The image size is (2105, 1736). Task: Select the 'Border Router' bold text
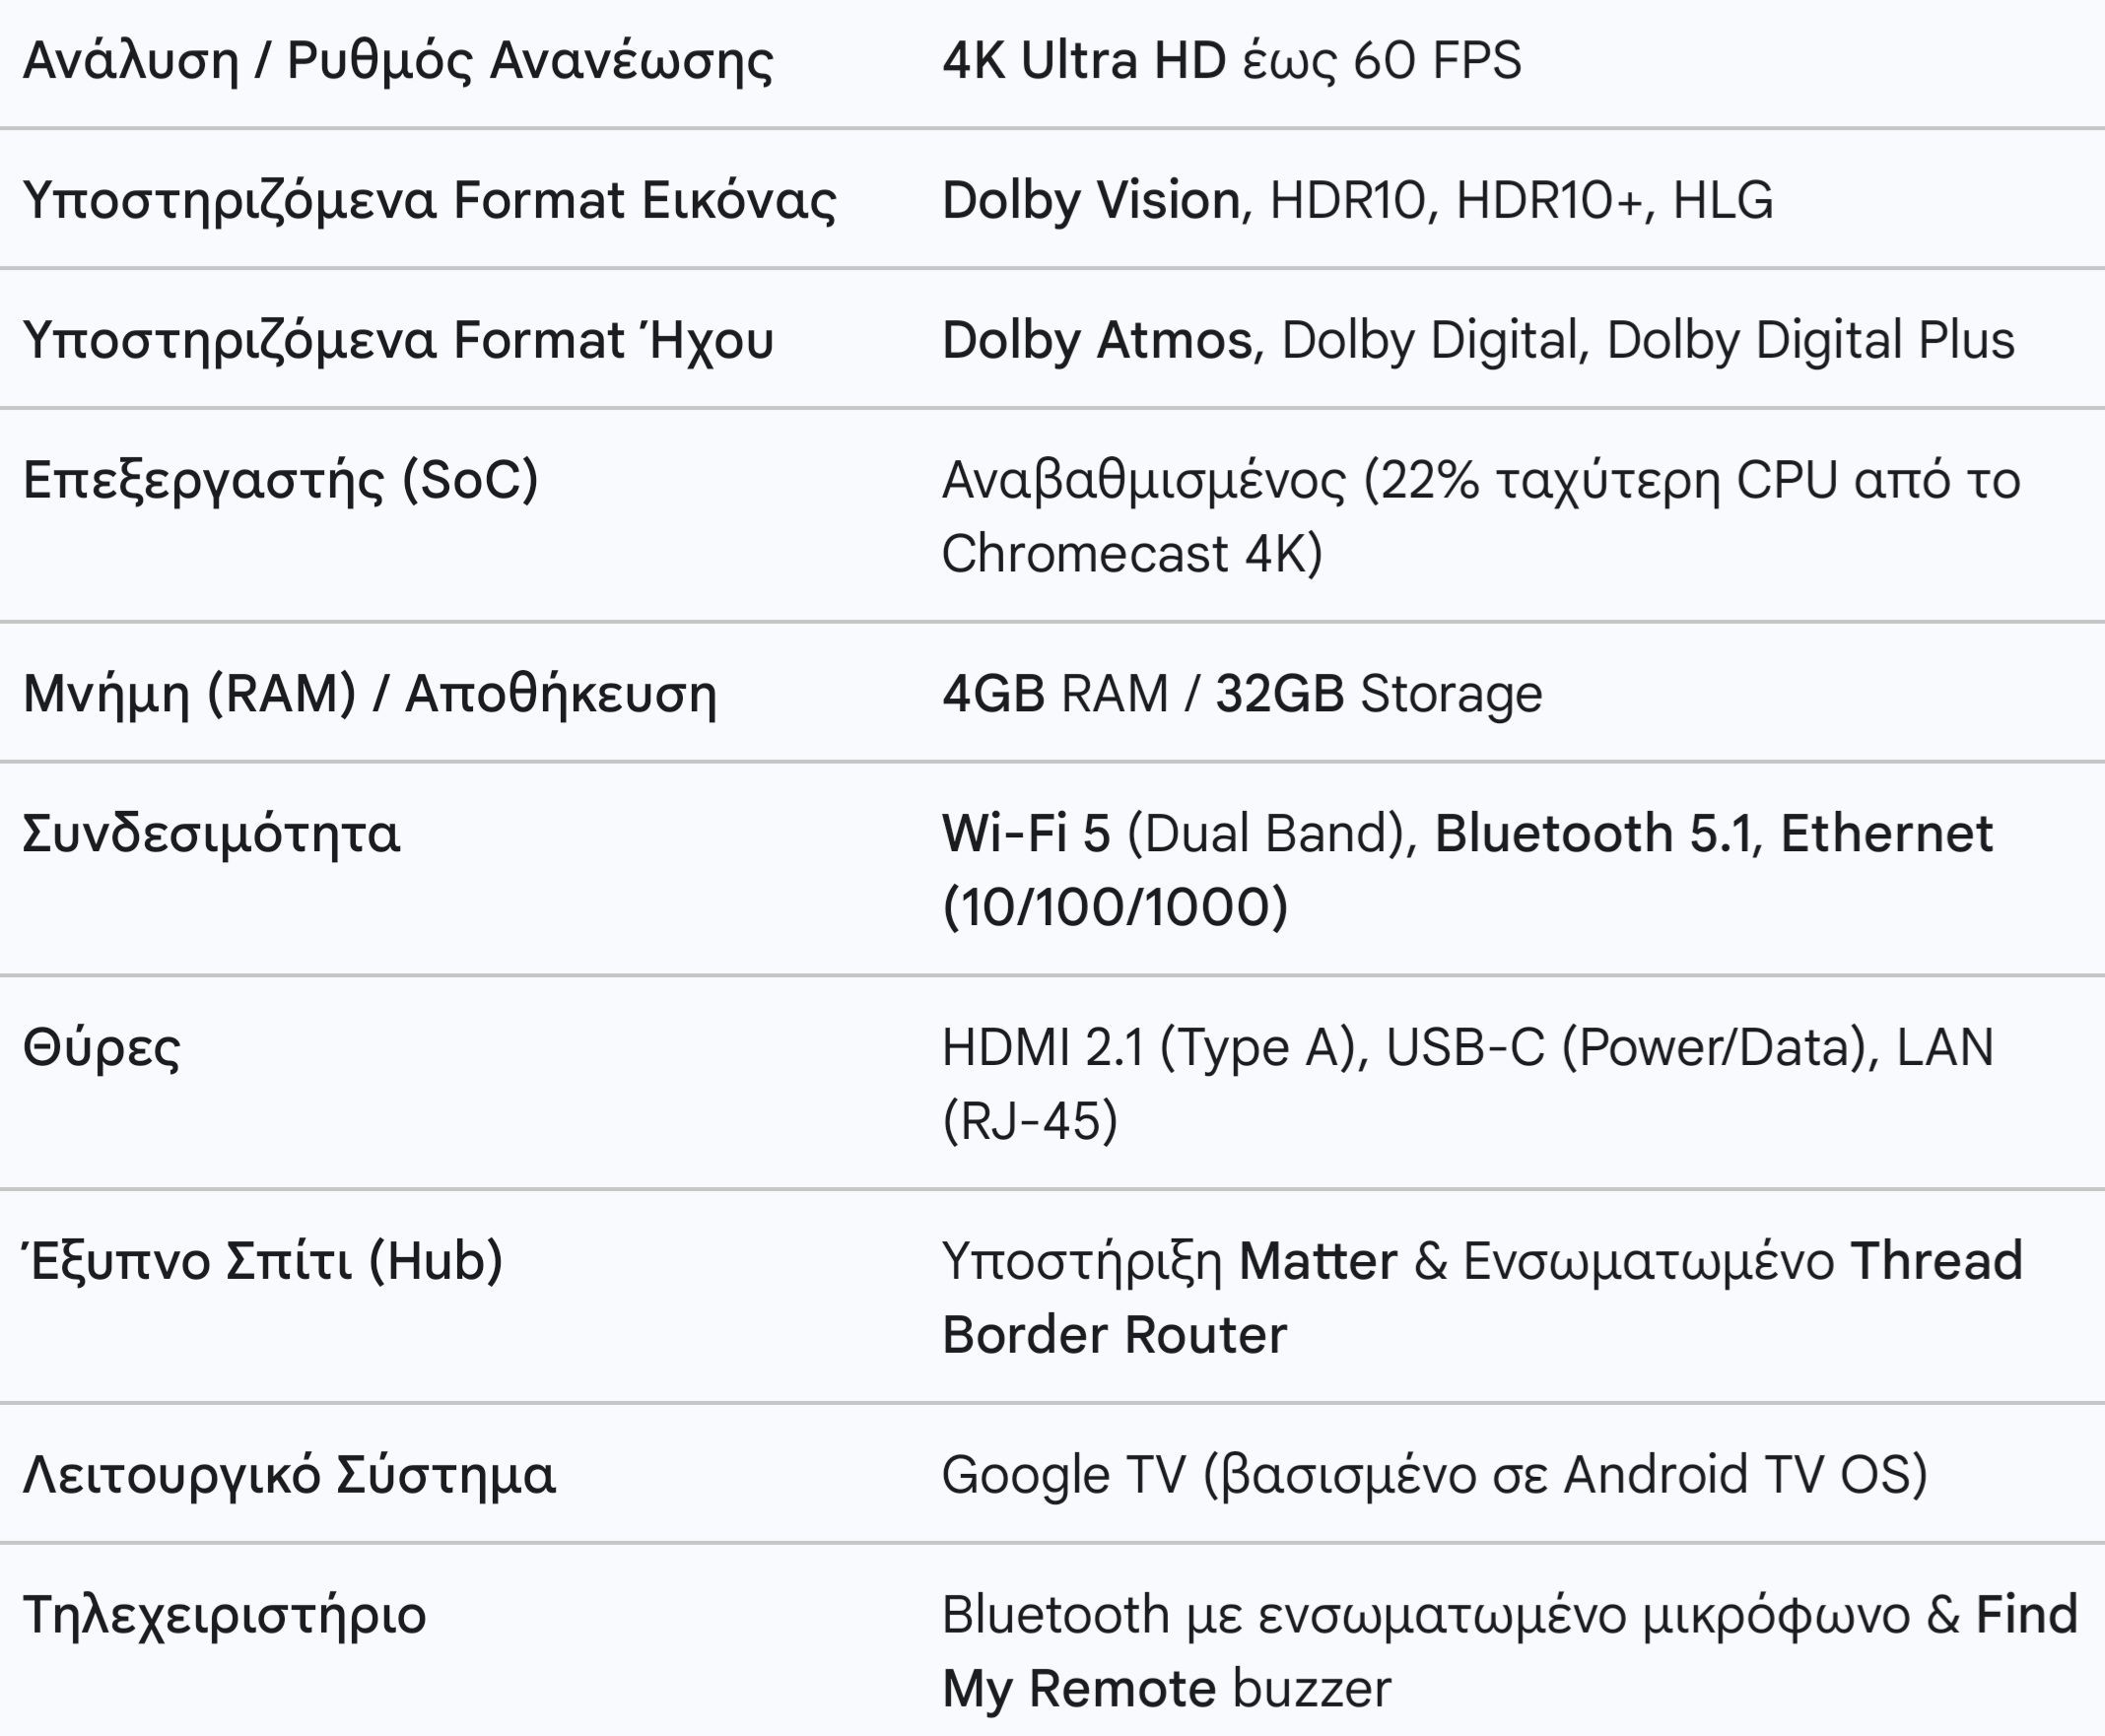tap(1115, 1336)
